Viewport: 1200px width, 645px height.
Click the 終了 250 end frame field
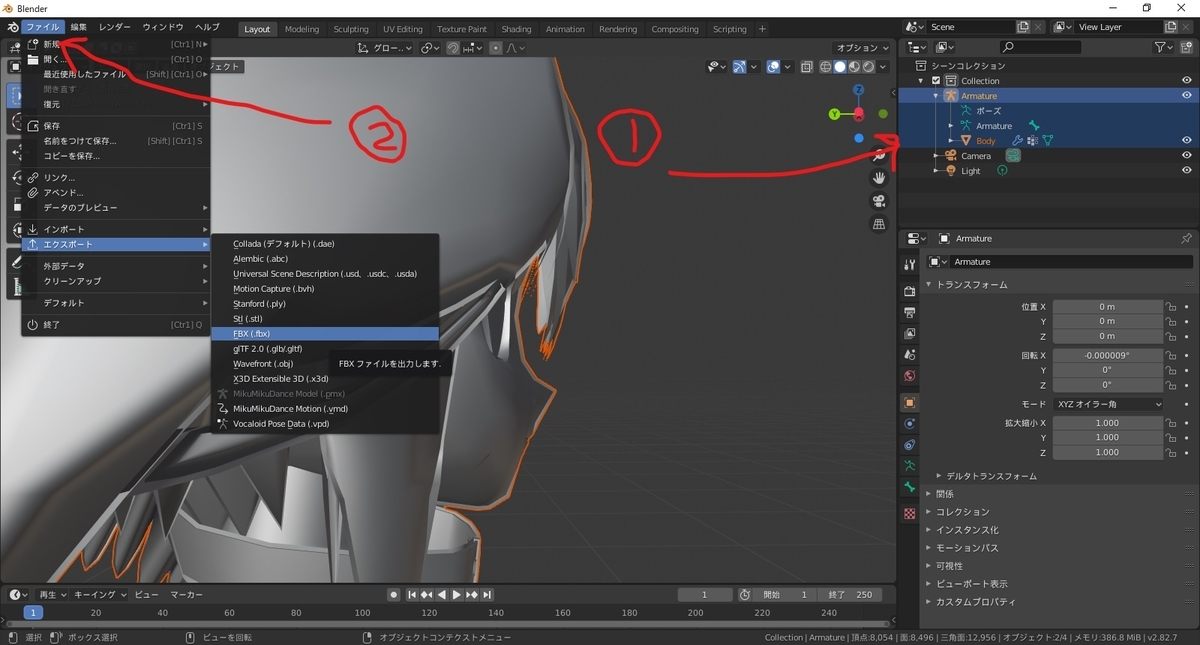(852, 595)
